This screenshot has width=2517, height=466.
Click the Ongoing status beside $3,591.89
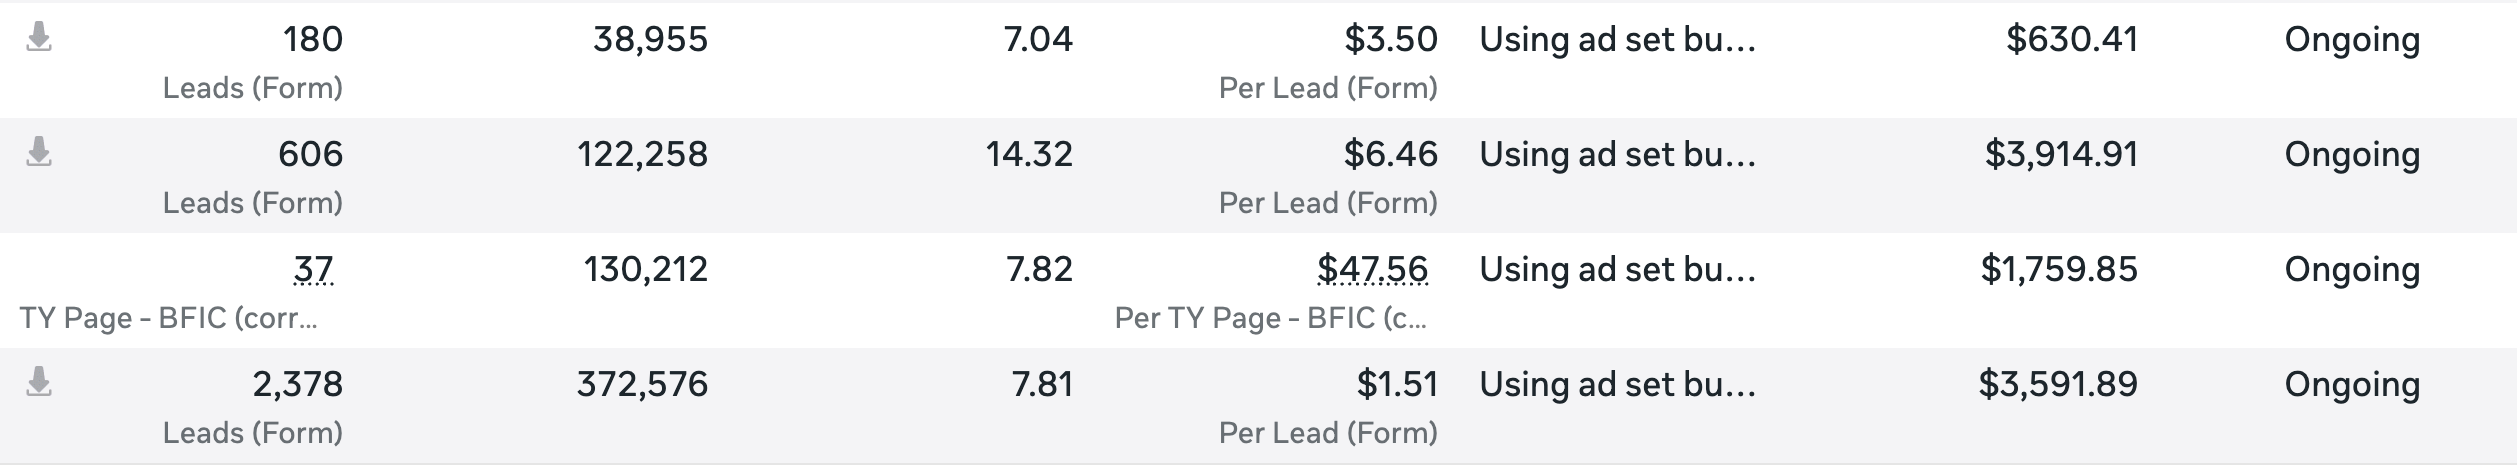[x=2352, y=384]
